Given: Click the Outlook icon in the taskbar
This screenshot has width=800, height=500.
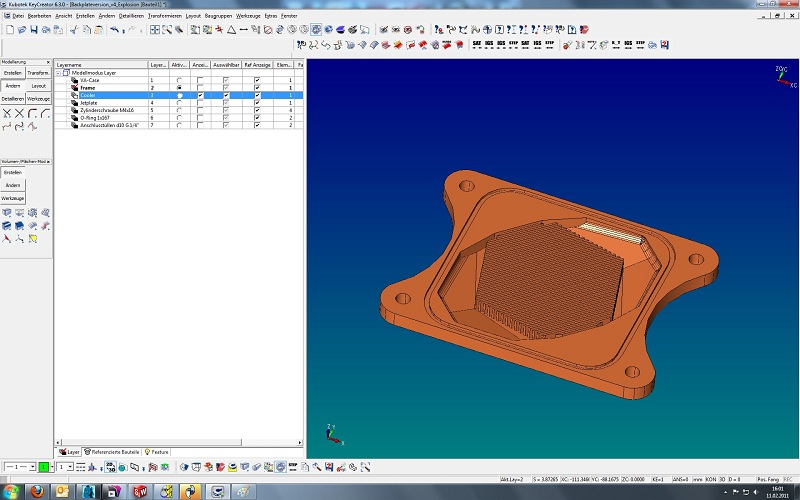Looking at the screenshot, I should pyautogui.click(x=62, y=491).
